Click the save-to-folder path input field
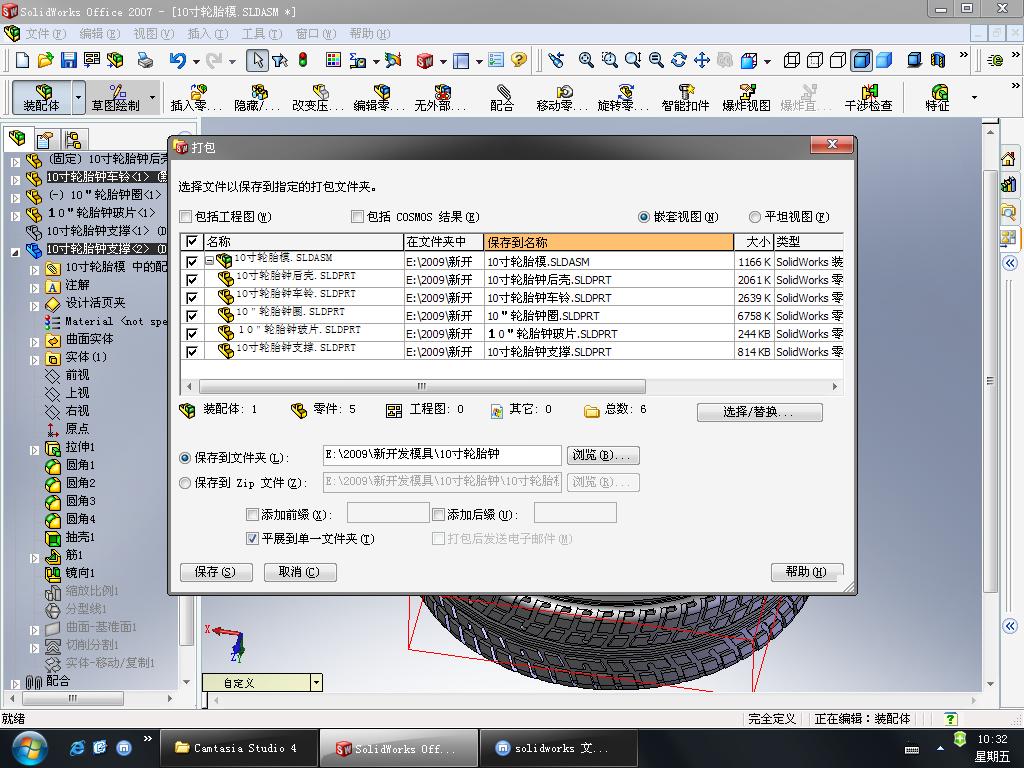 (442, 455)
